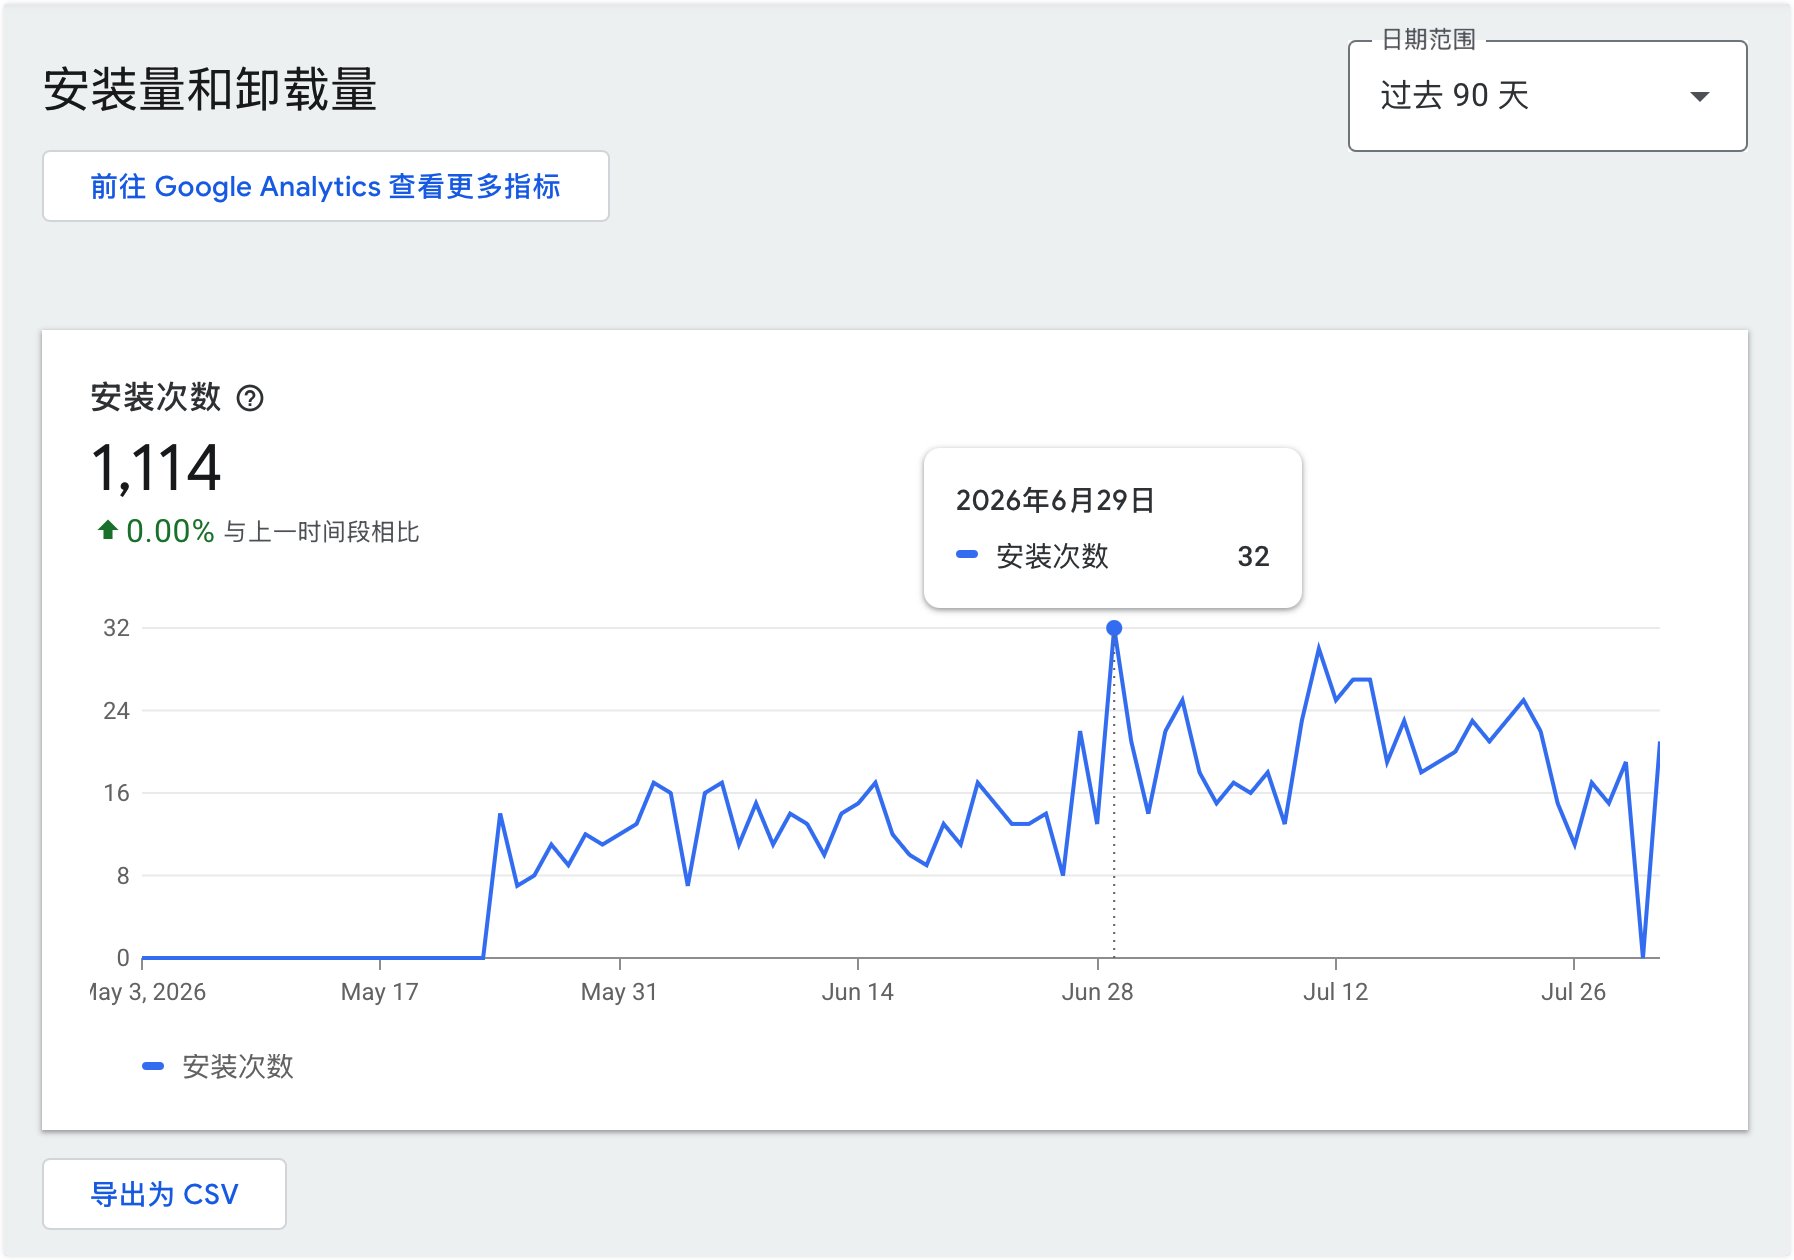Click the tooltip's 安装次数 color marker
Viewport: 1794px width, 1260px height.
click(x=967, y=555)
